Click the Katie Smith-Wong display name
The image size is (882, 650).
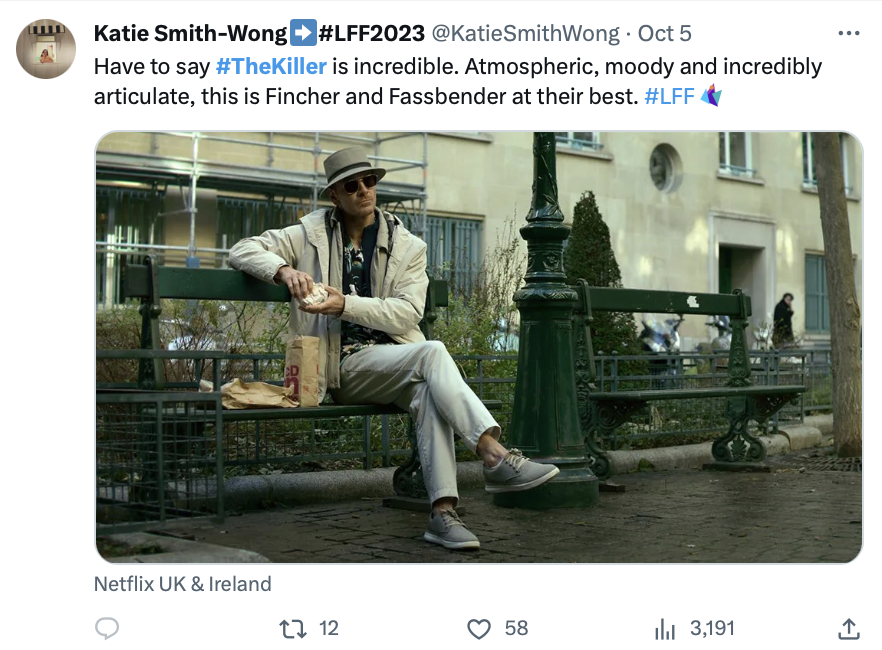[189, 33]
